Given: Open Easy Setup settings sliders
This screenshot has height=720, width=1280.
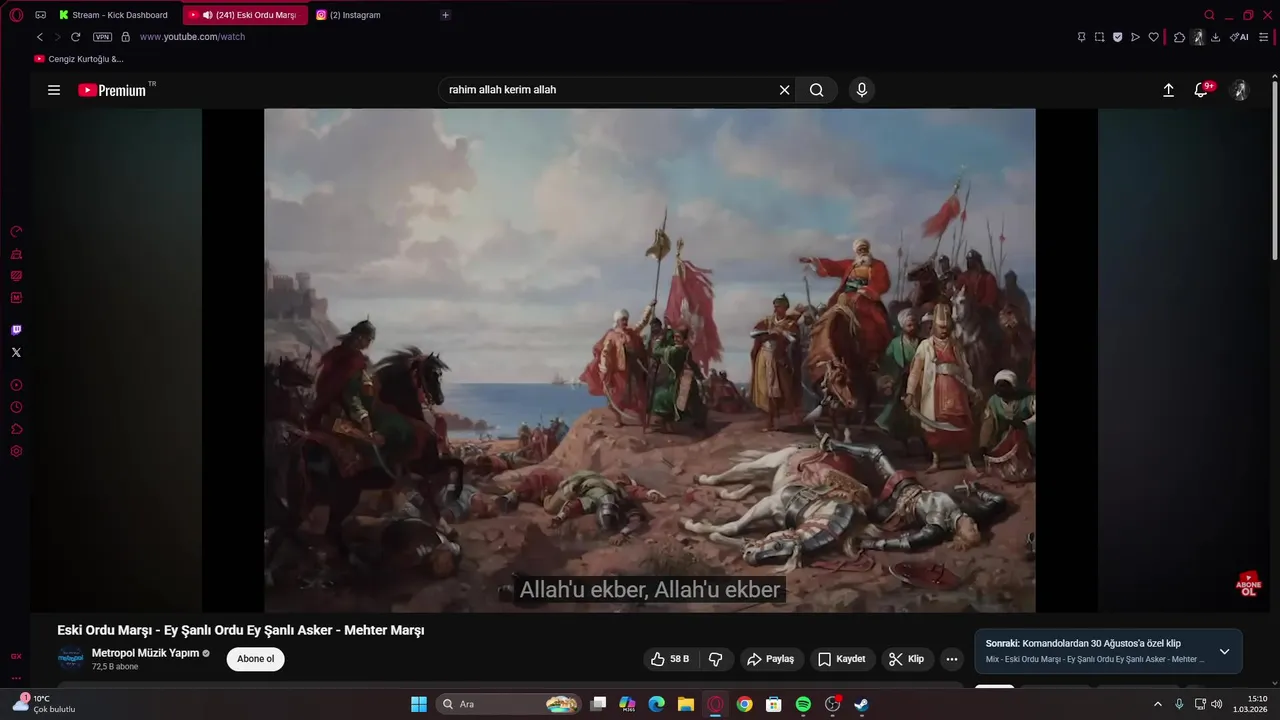Looking at the screenshot, I should (1263, 37).
